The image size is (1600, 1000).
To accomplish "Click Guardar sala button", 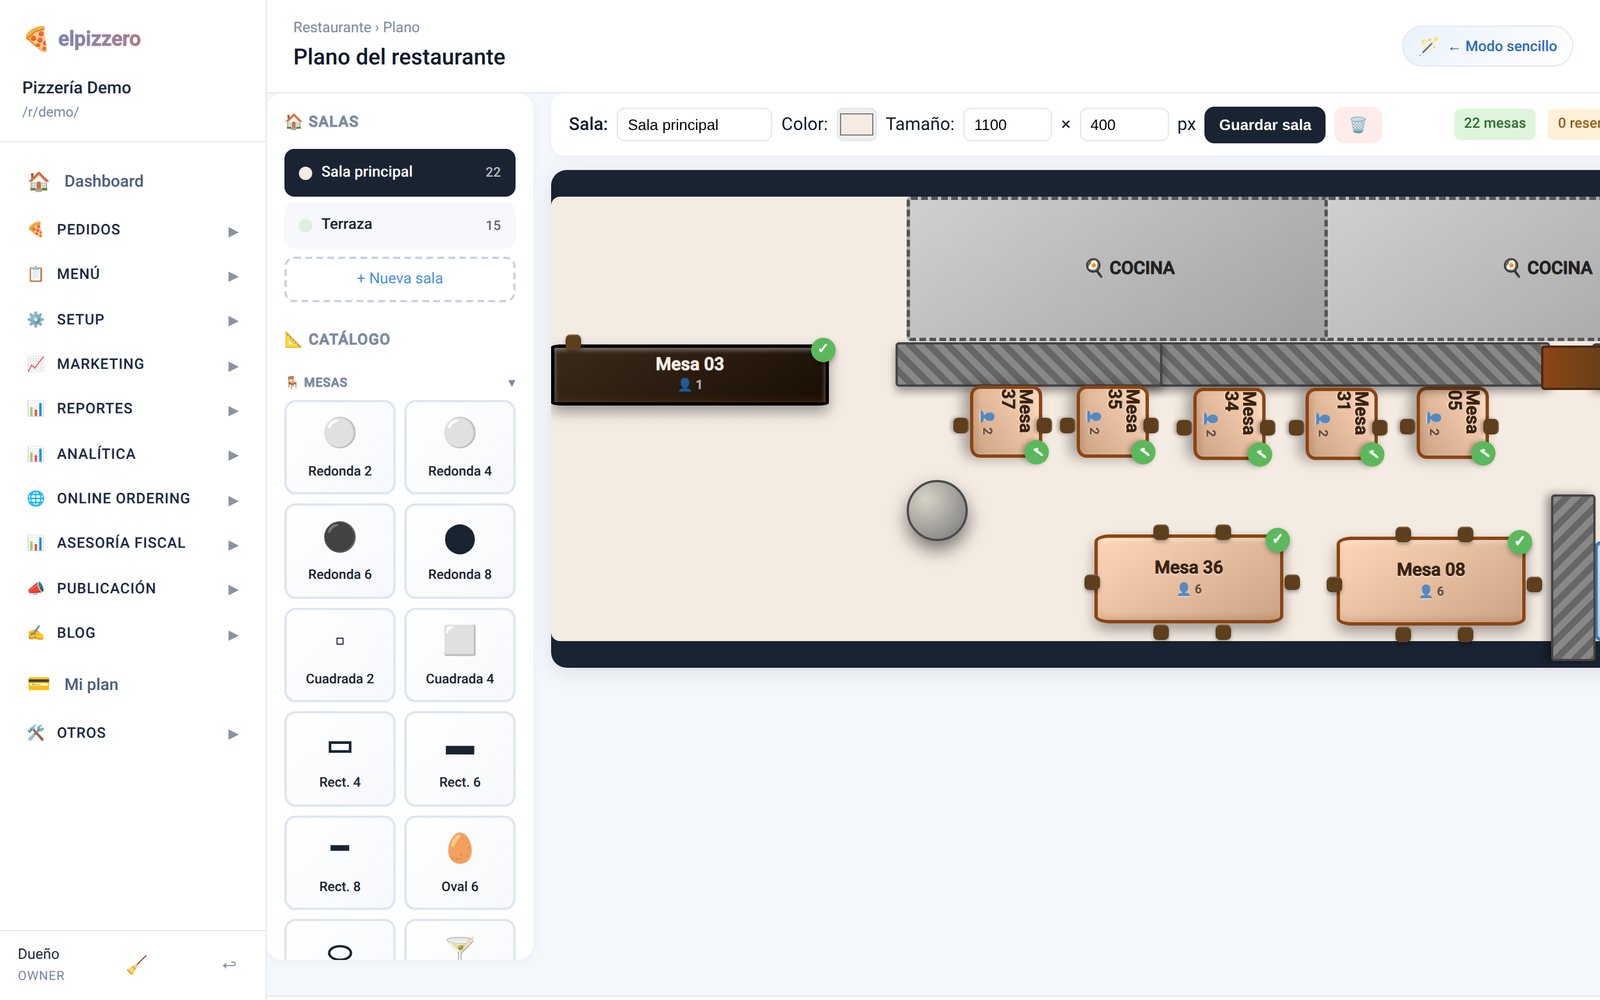I will point(1265,125).
